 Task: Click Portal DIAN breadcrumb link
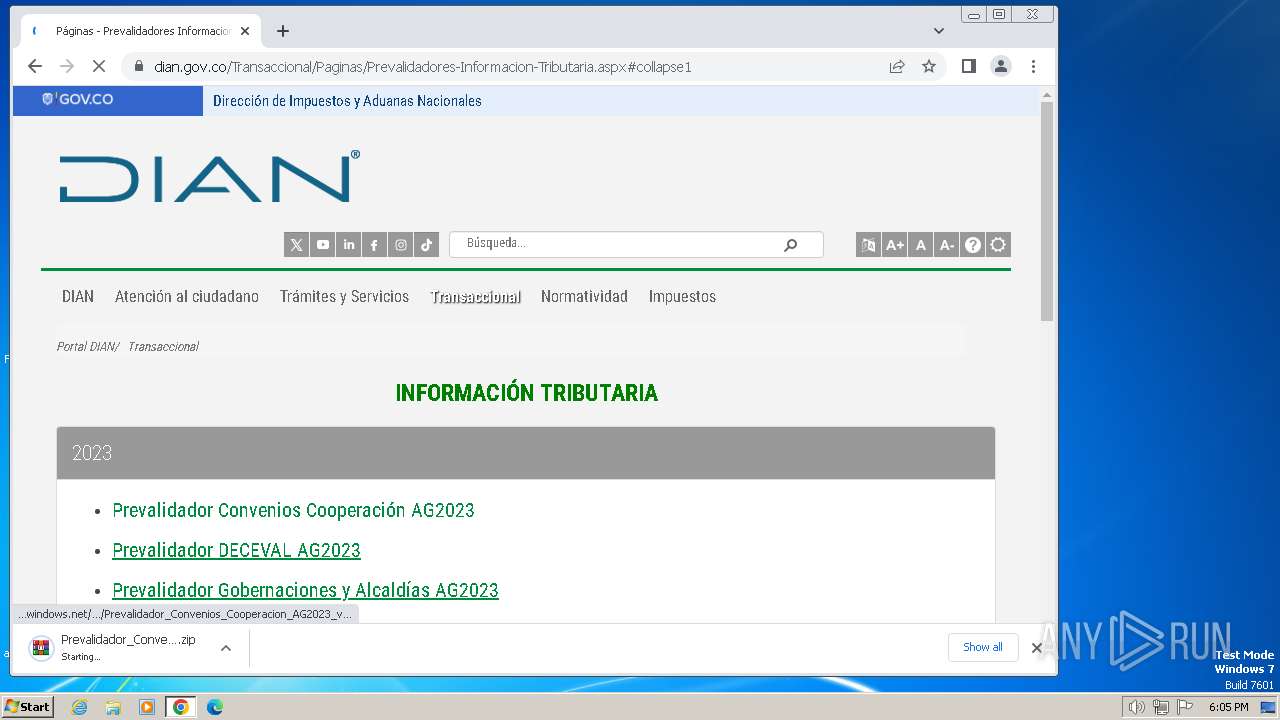pos(86,346)
